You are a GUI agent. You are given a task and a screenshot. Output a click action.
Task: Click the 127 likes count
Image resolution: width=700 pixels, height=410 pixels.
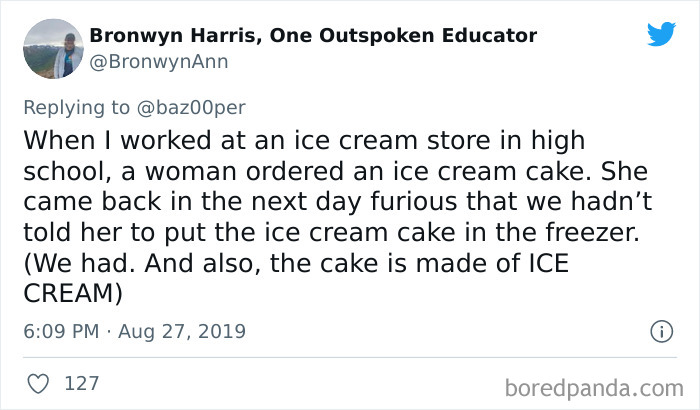80,383
